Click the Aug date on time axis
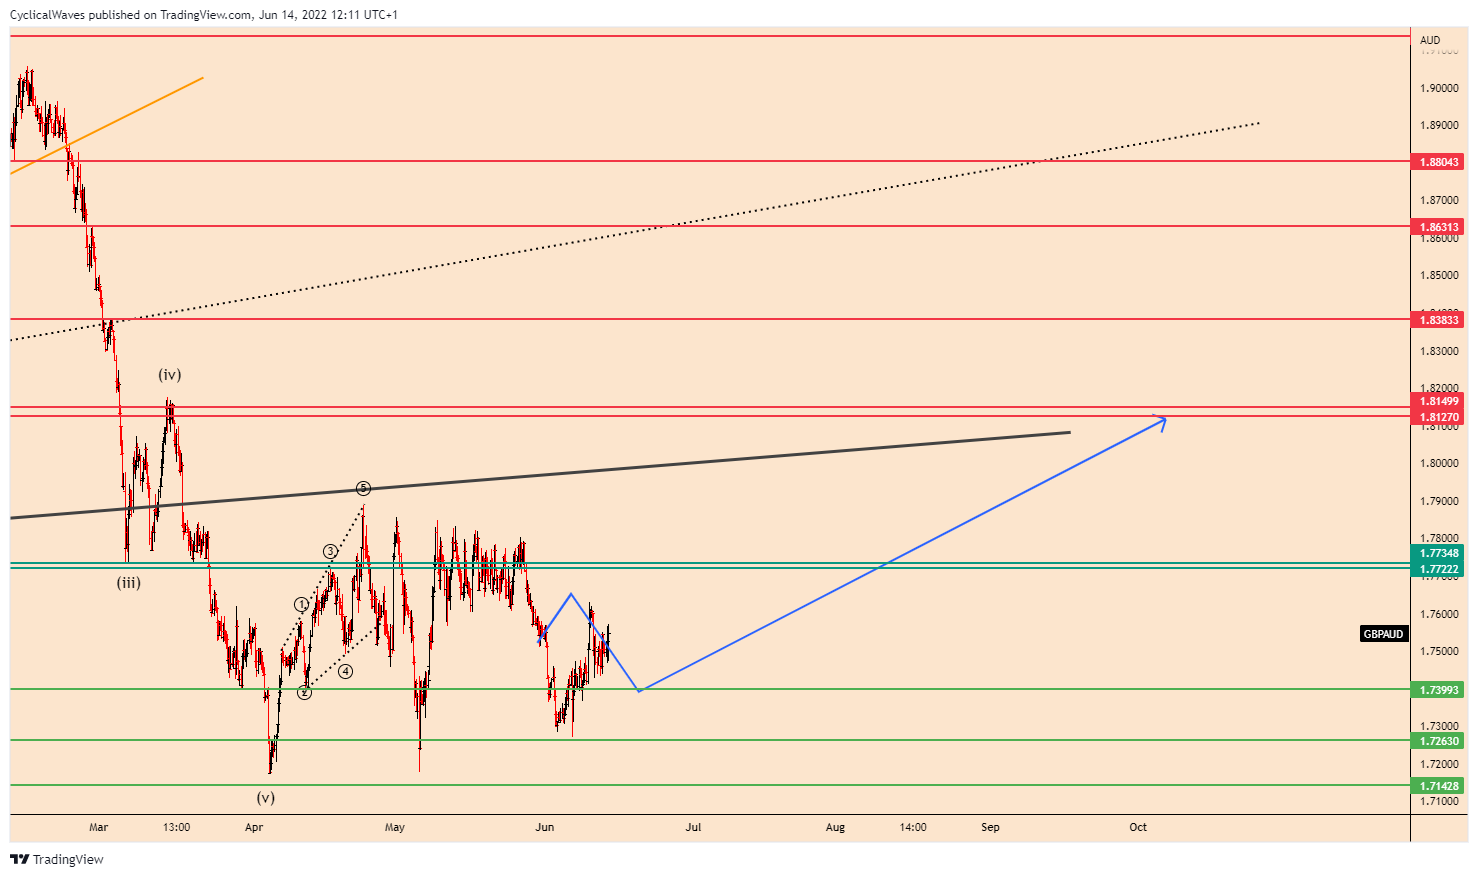The width and height of the screenshot is (1478, 877). [835, 827]
